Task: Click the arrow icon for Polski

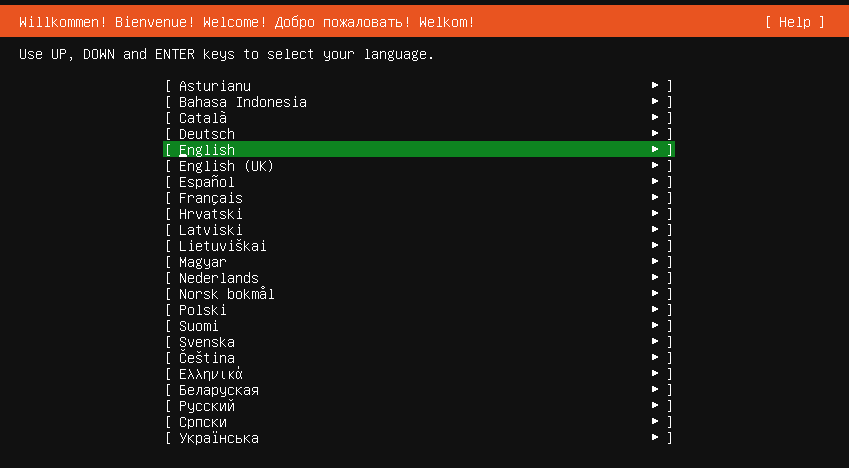Action: tap(655, 309)
